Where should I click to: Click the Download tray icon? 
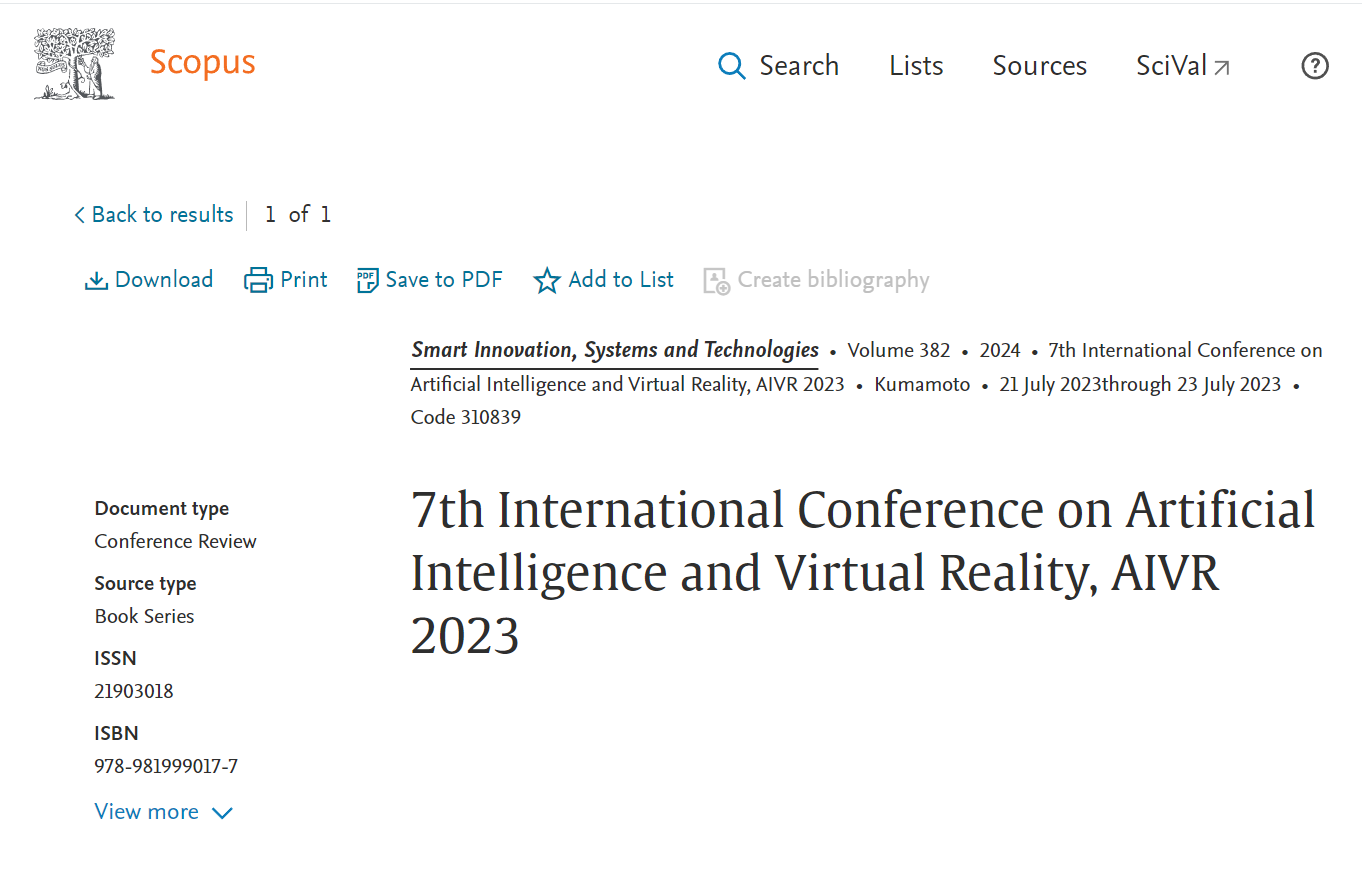click(96, 281)
